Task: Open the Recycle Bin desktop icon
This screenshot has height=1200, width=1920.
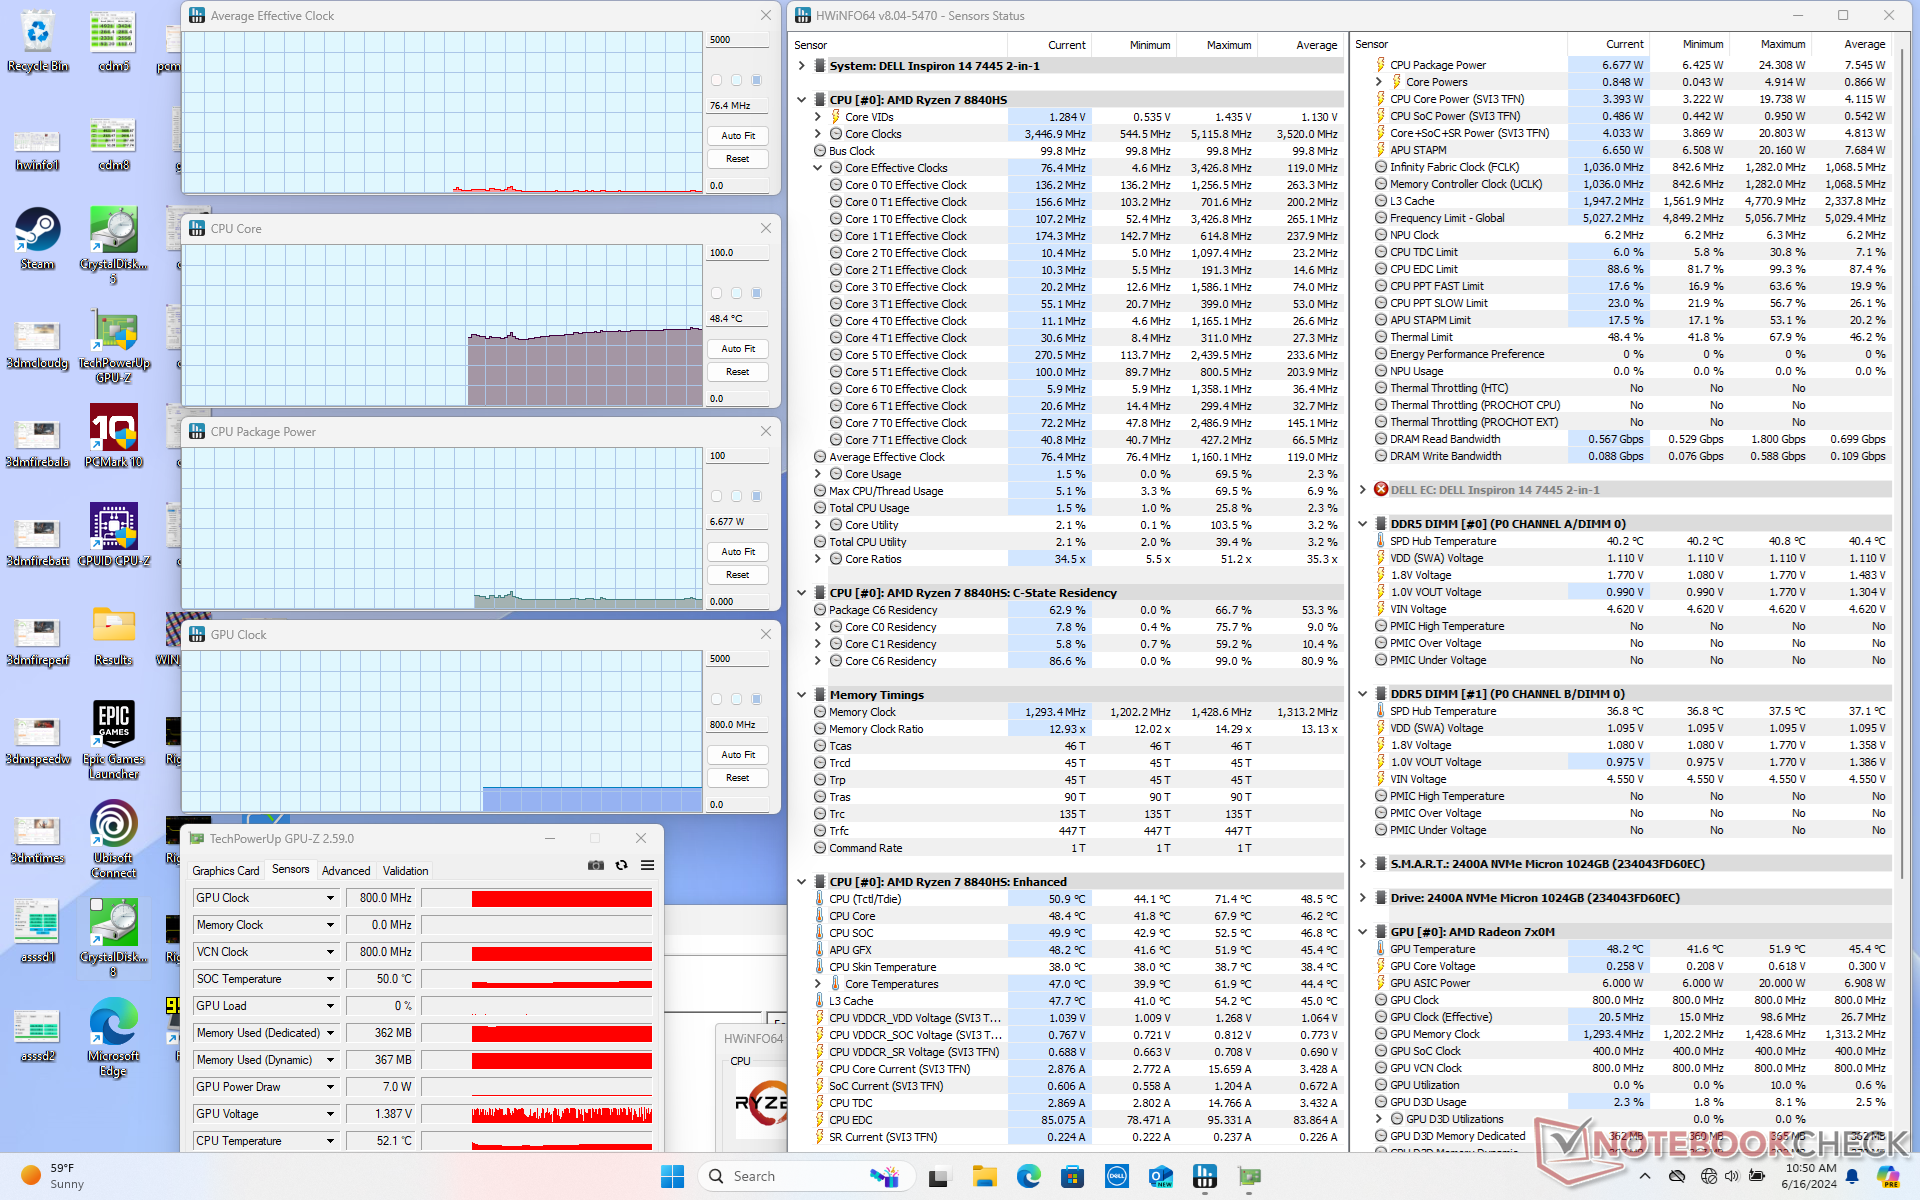Action: [x=38, y=42]
